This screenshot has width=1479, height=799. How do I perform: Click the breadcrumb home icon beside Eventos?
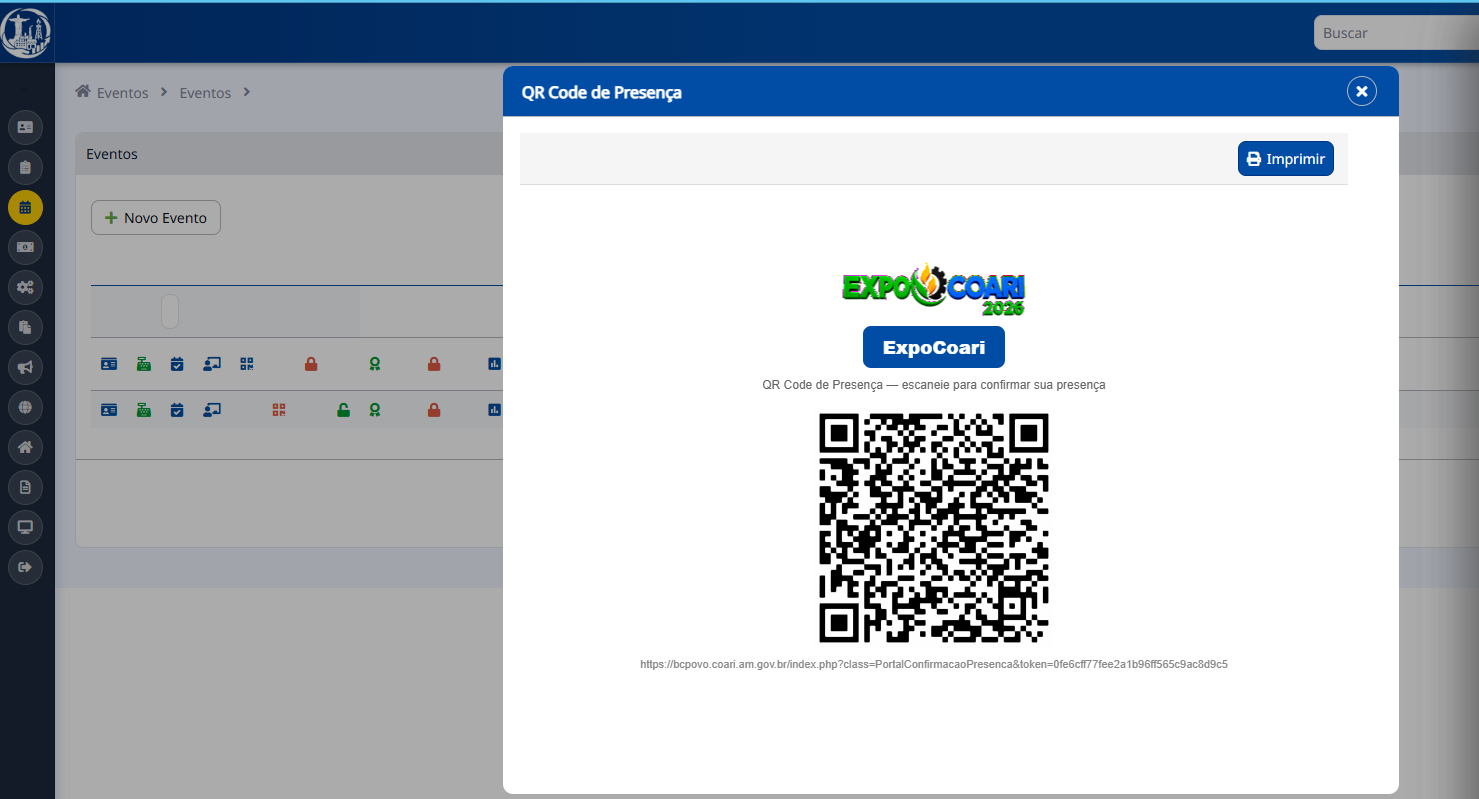point(83,92)
